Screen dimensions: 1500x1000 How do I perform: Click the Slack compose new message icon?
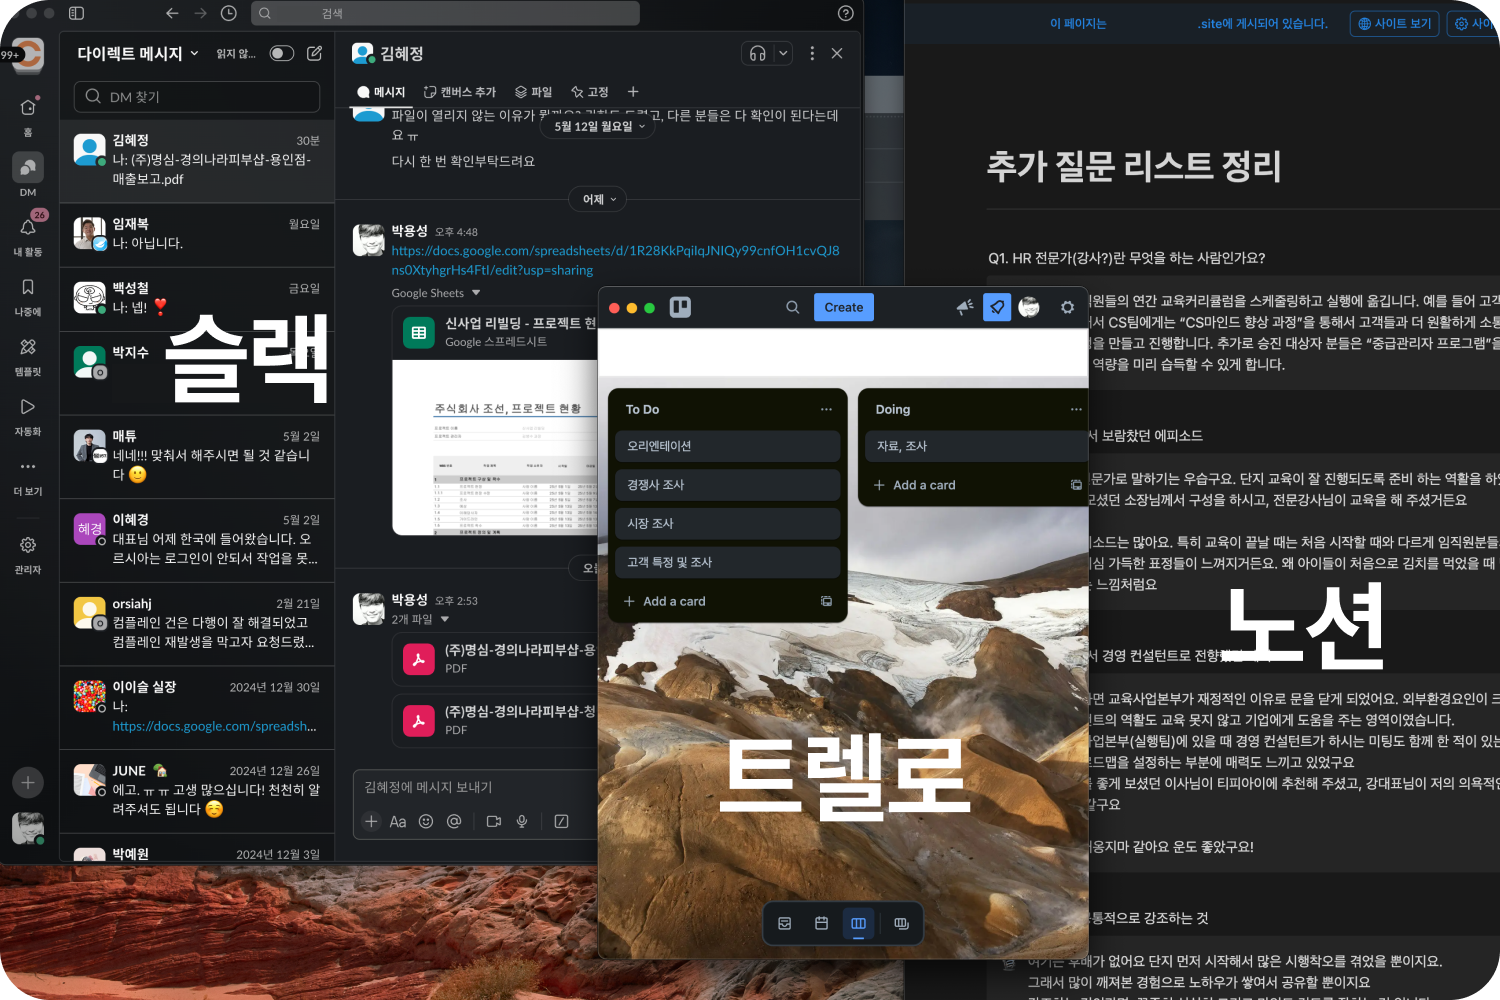point(314,53)
